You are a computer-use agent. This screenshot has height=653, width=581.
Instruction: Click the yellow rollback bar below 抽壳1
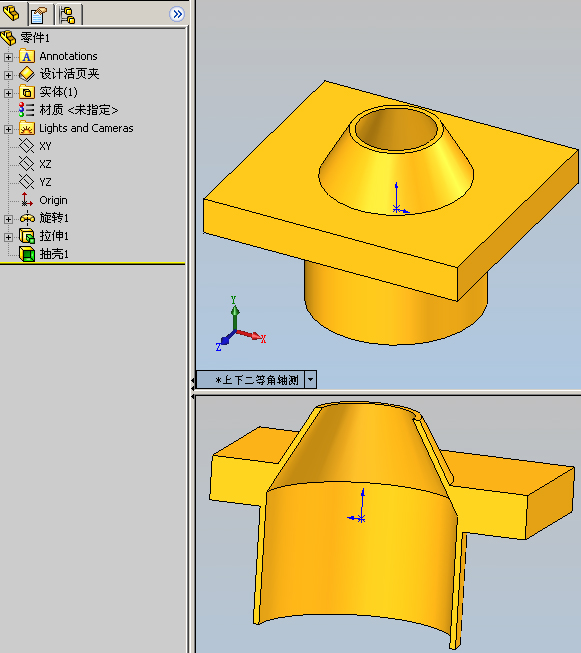point(92,263)
